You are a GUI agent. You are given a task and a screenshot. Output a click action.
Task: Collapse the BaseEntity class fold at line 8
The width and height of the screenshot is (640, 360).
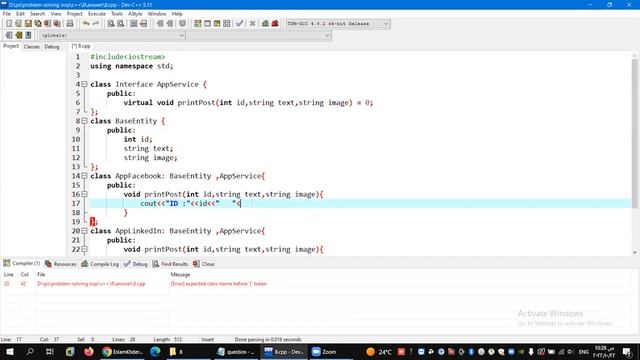[x=84, y=121]
